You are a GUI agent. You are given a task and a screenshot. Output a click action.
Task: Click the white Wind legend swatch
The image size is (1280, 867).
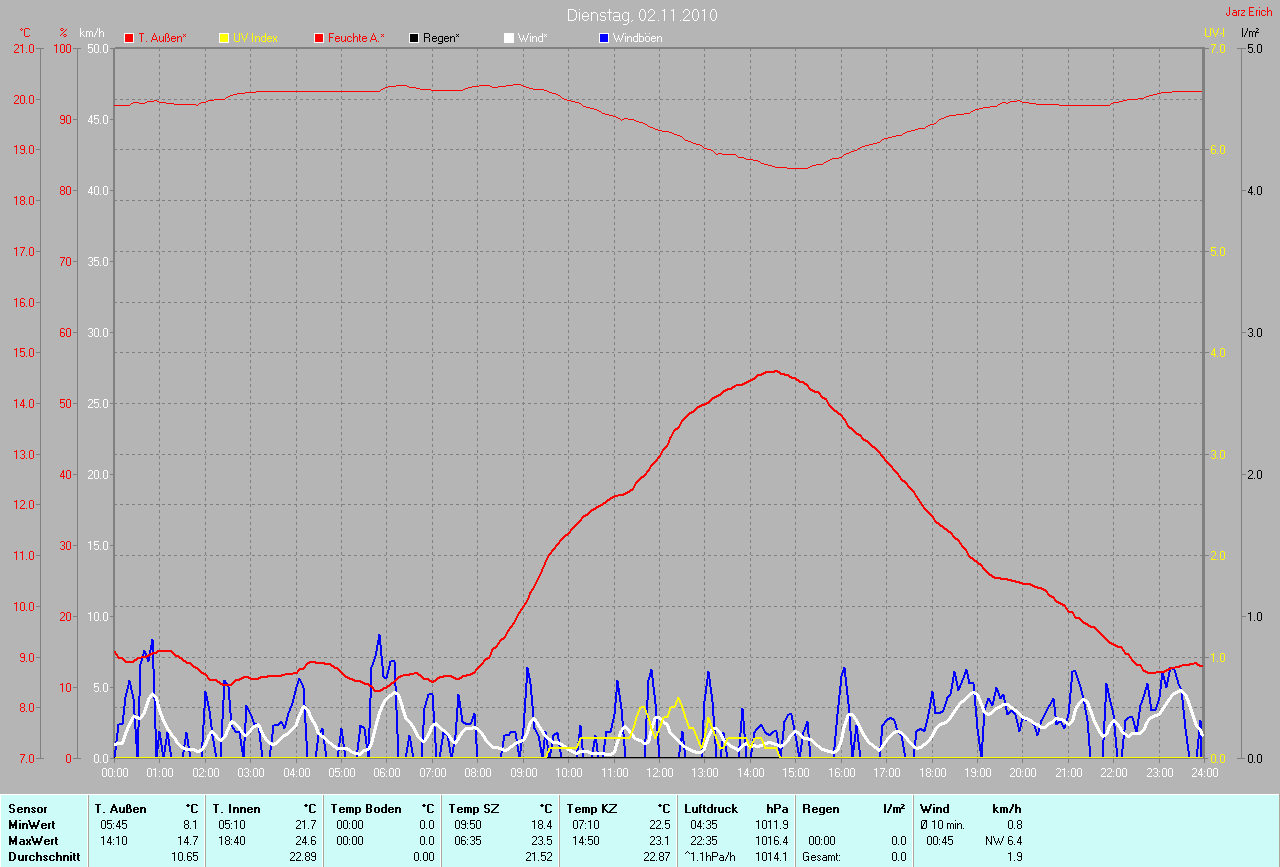[x=508, y=38]
